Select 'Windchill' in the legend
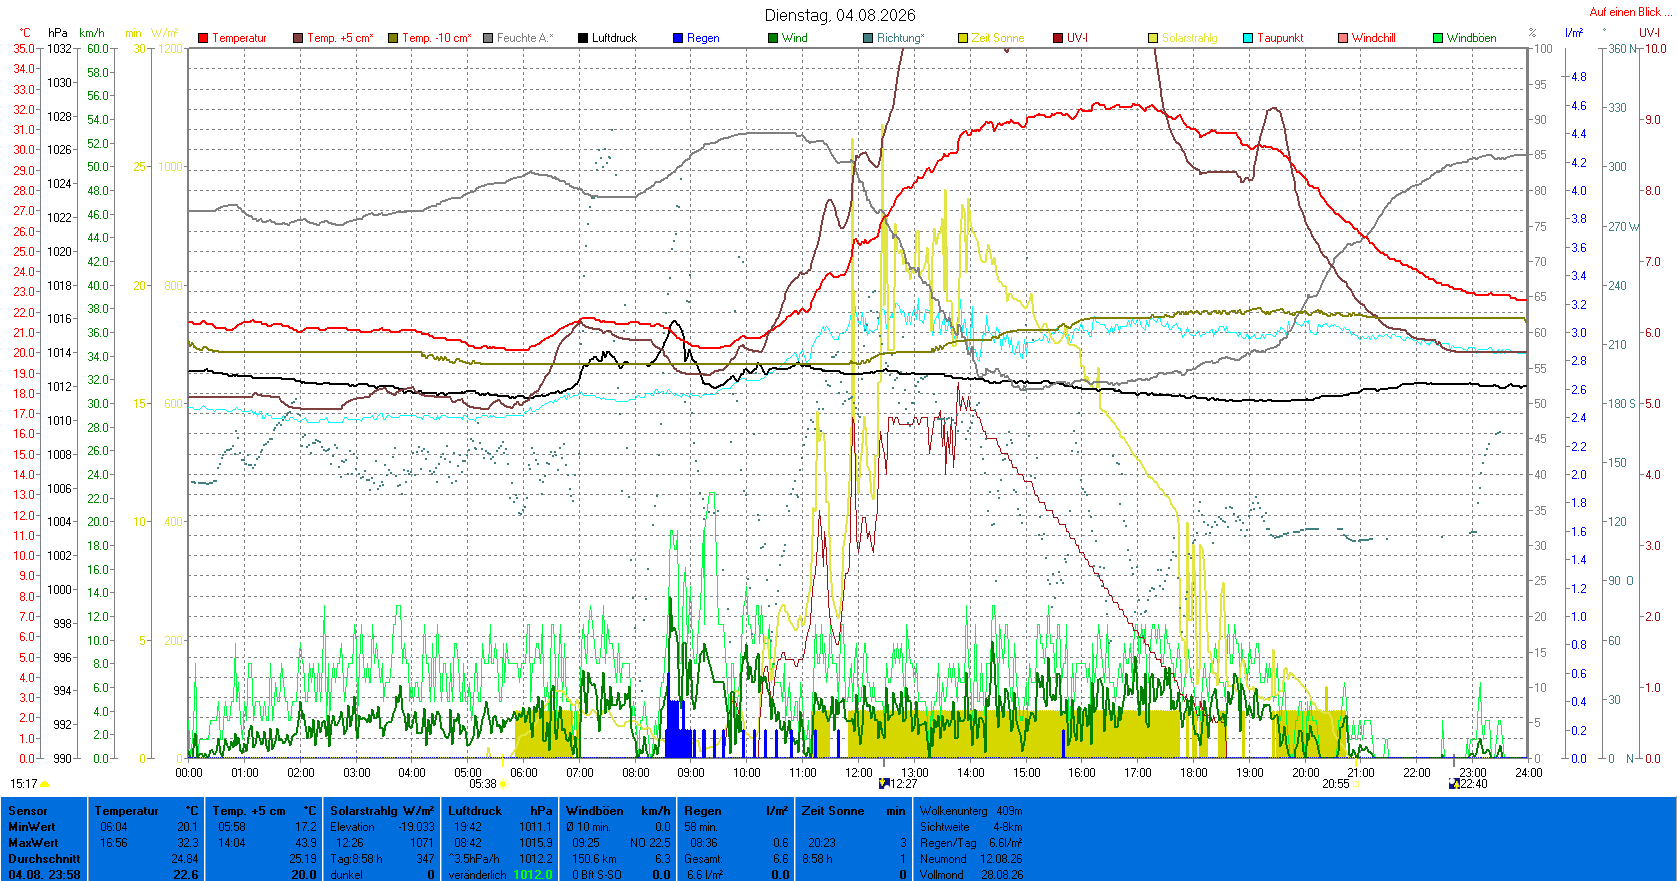Image resolution: width=1677 pixels, height=881 pixels. pyautogui.click(x=1374, y=38)
